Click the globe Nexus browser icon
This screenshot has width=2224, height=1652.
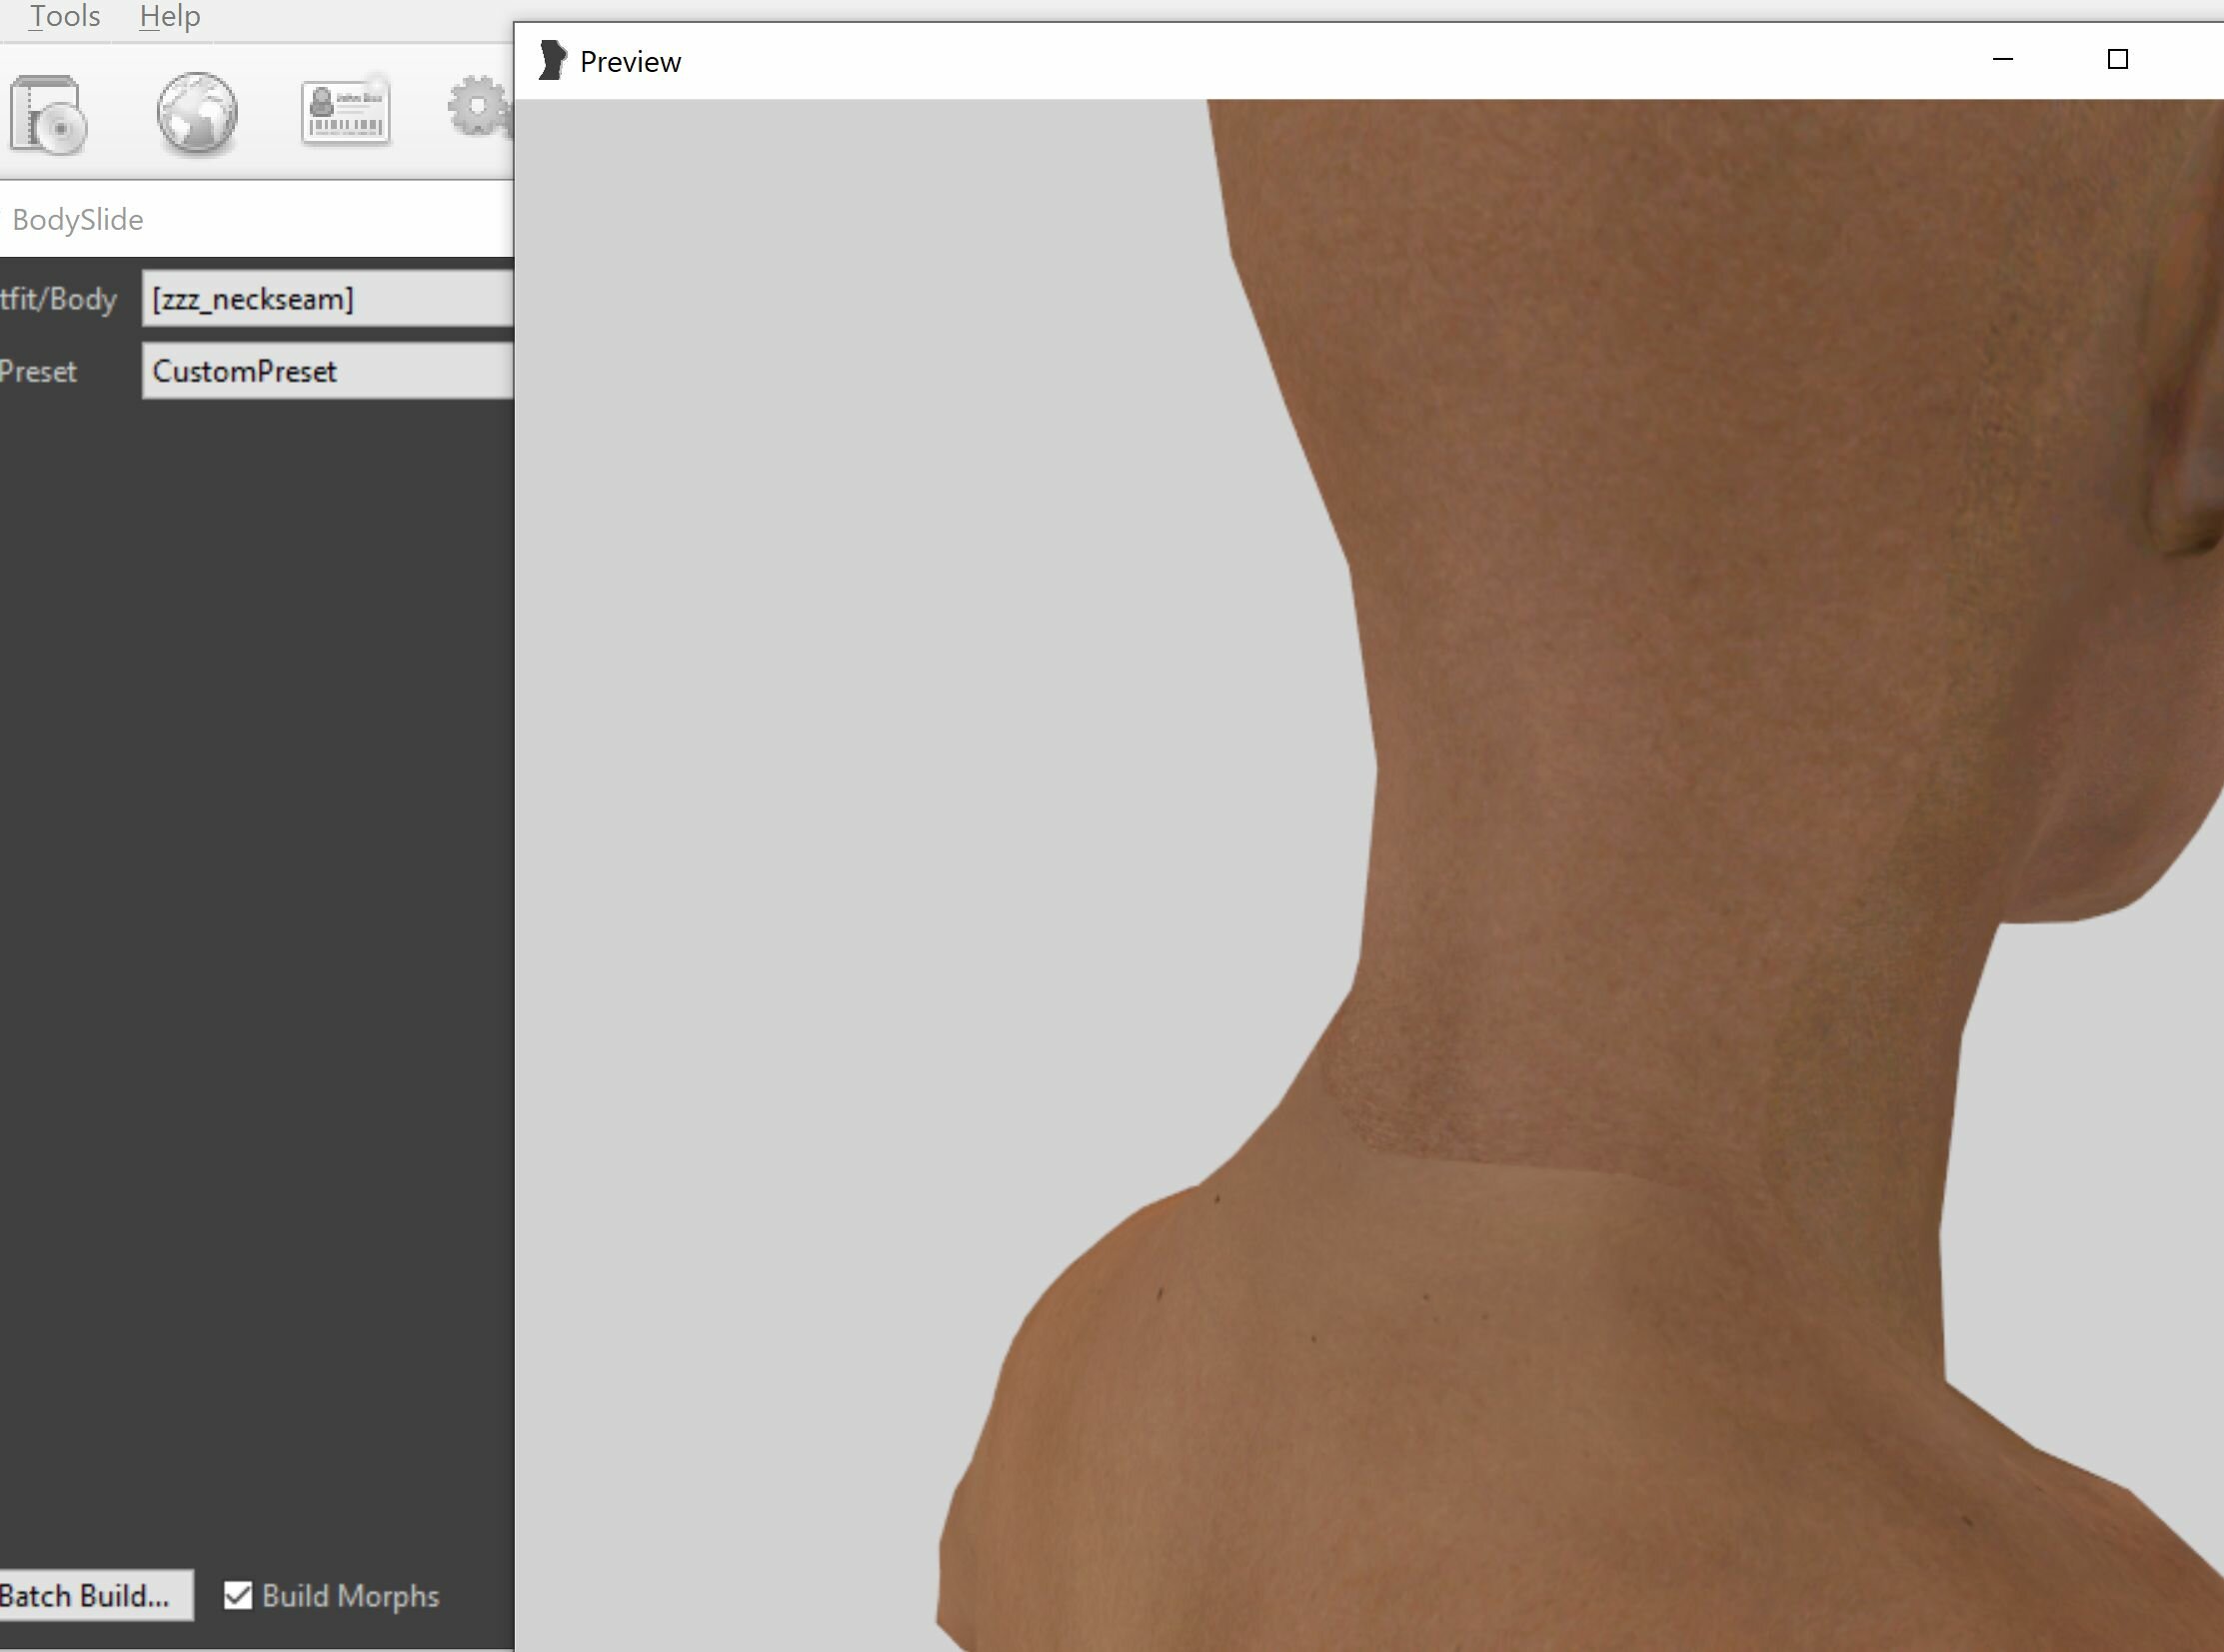pyautogui.click(x=197, y=113)
